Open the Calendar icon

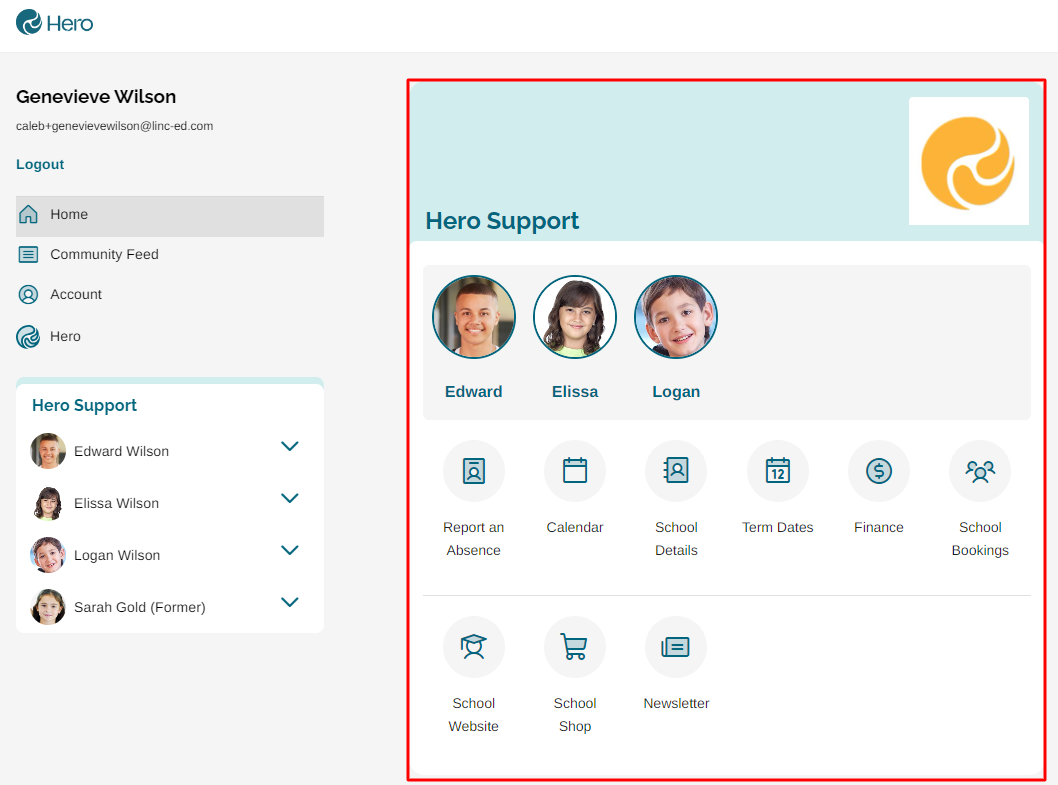point(575,470)
